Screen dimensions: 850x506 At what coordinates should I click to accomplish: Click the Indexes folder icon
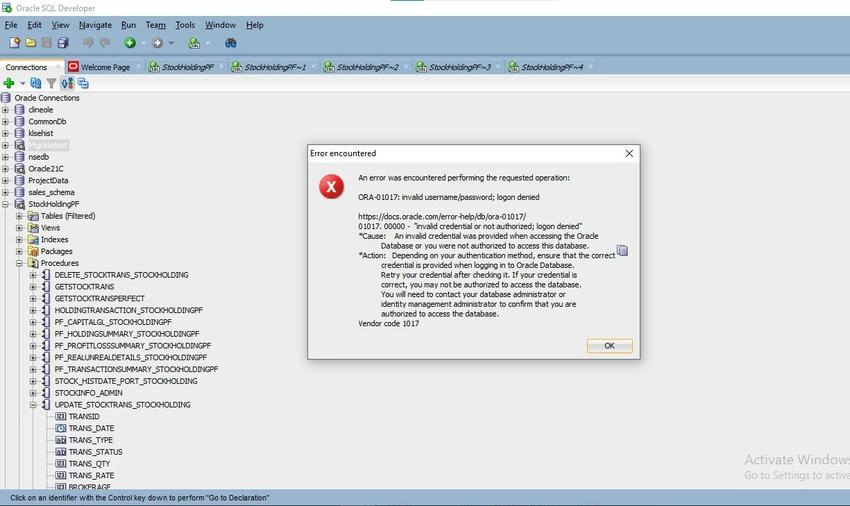pos(33,240)
